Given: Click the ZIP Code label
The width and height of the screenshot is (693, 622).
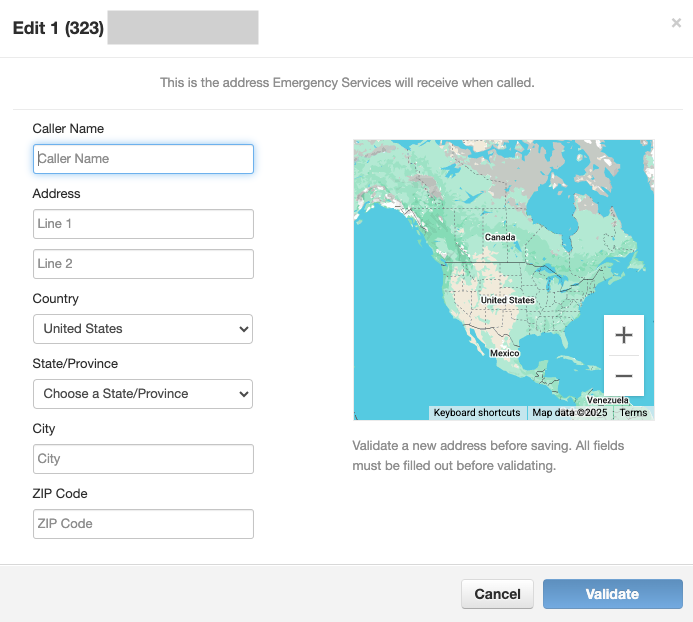Looking at the screenshot, I should pos(61,494).
